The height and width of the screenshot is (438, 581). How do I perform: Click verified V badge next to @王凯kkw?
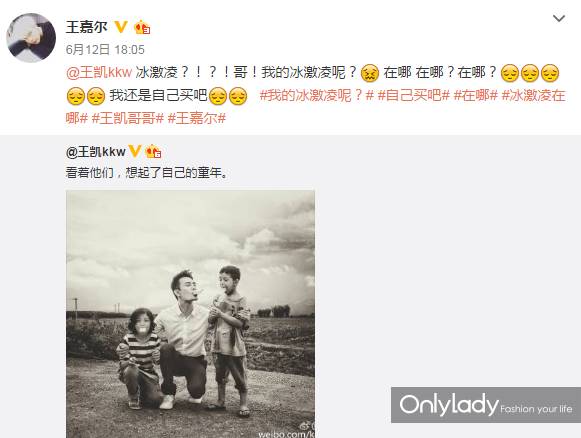click(x=134, y=151)
